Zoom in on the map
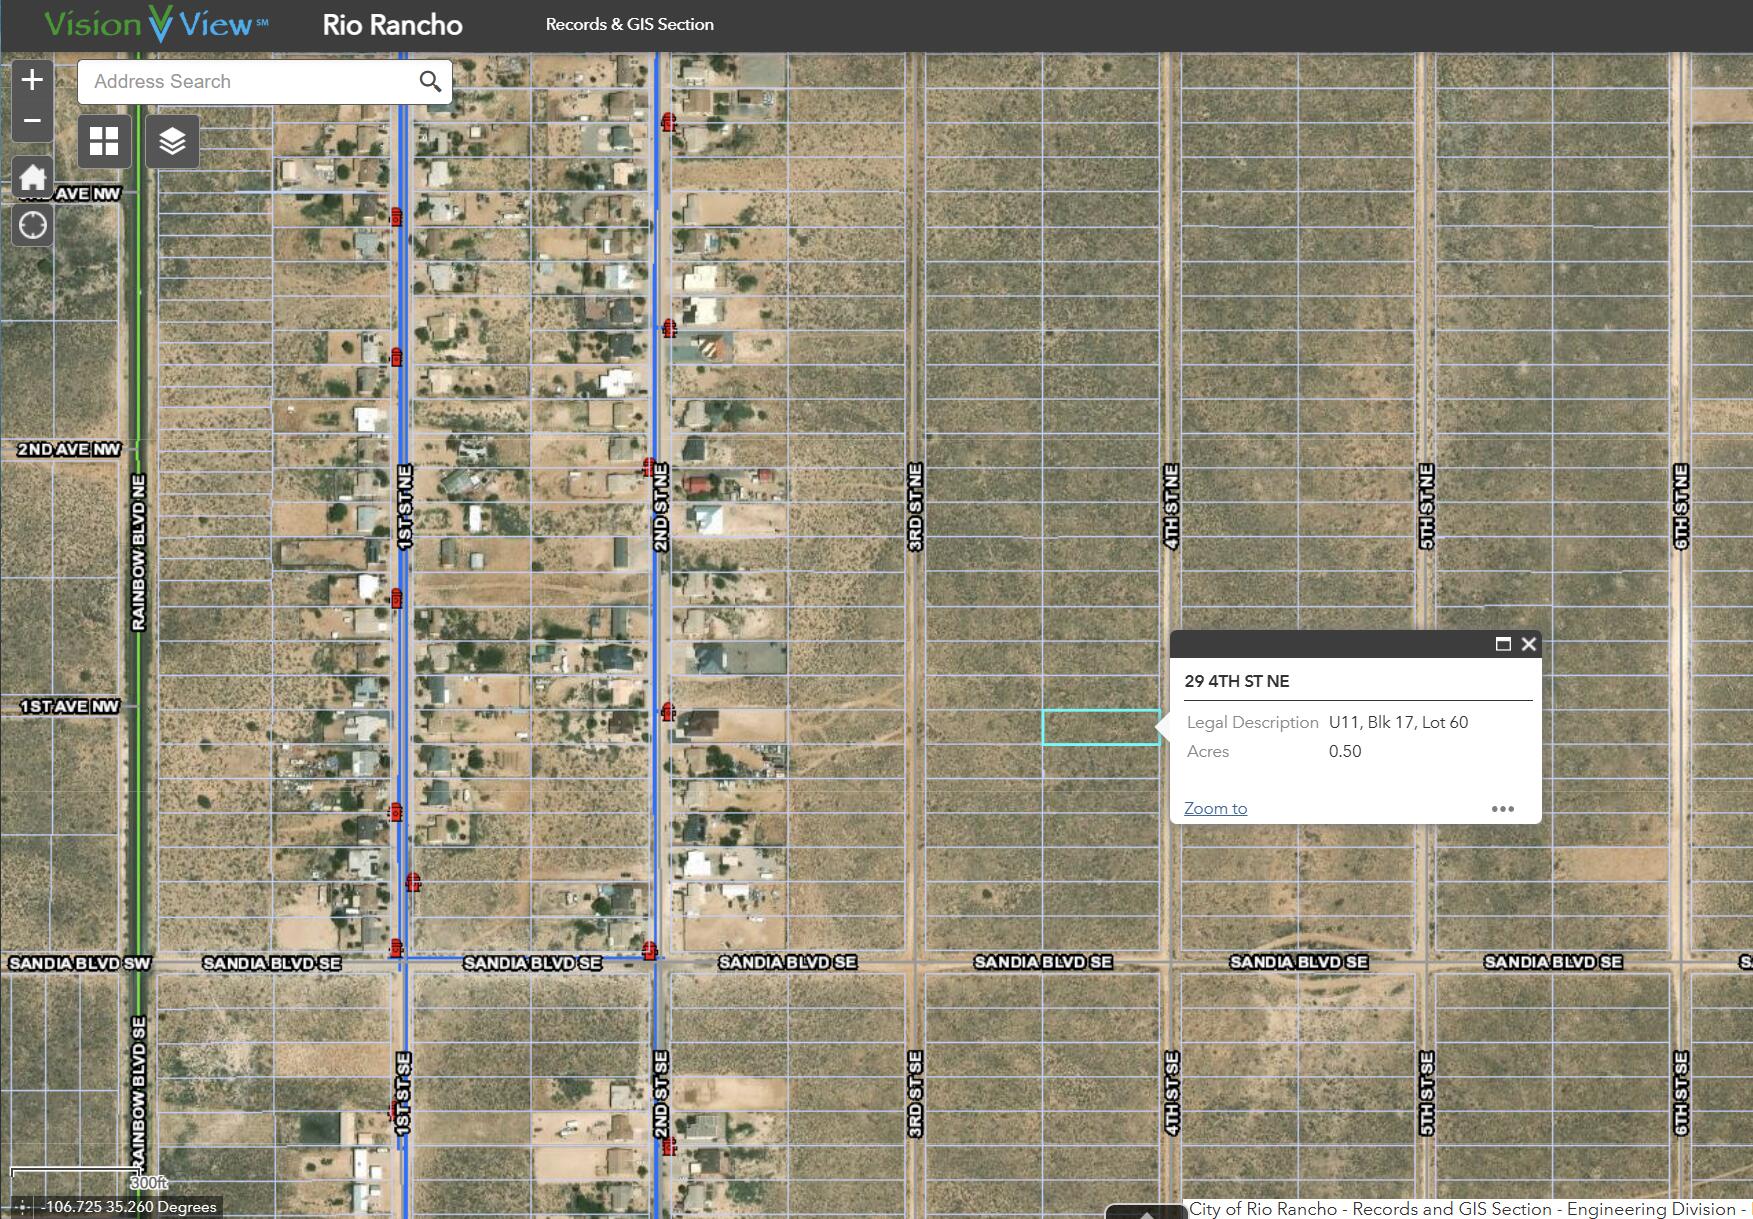 [32, 80]
